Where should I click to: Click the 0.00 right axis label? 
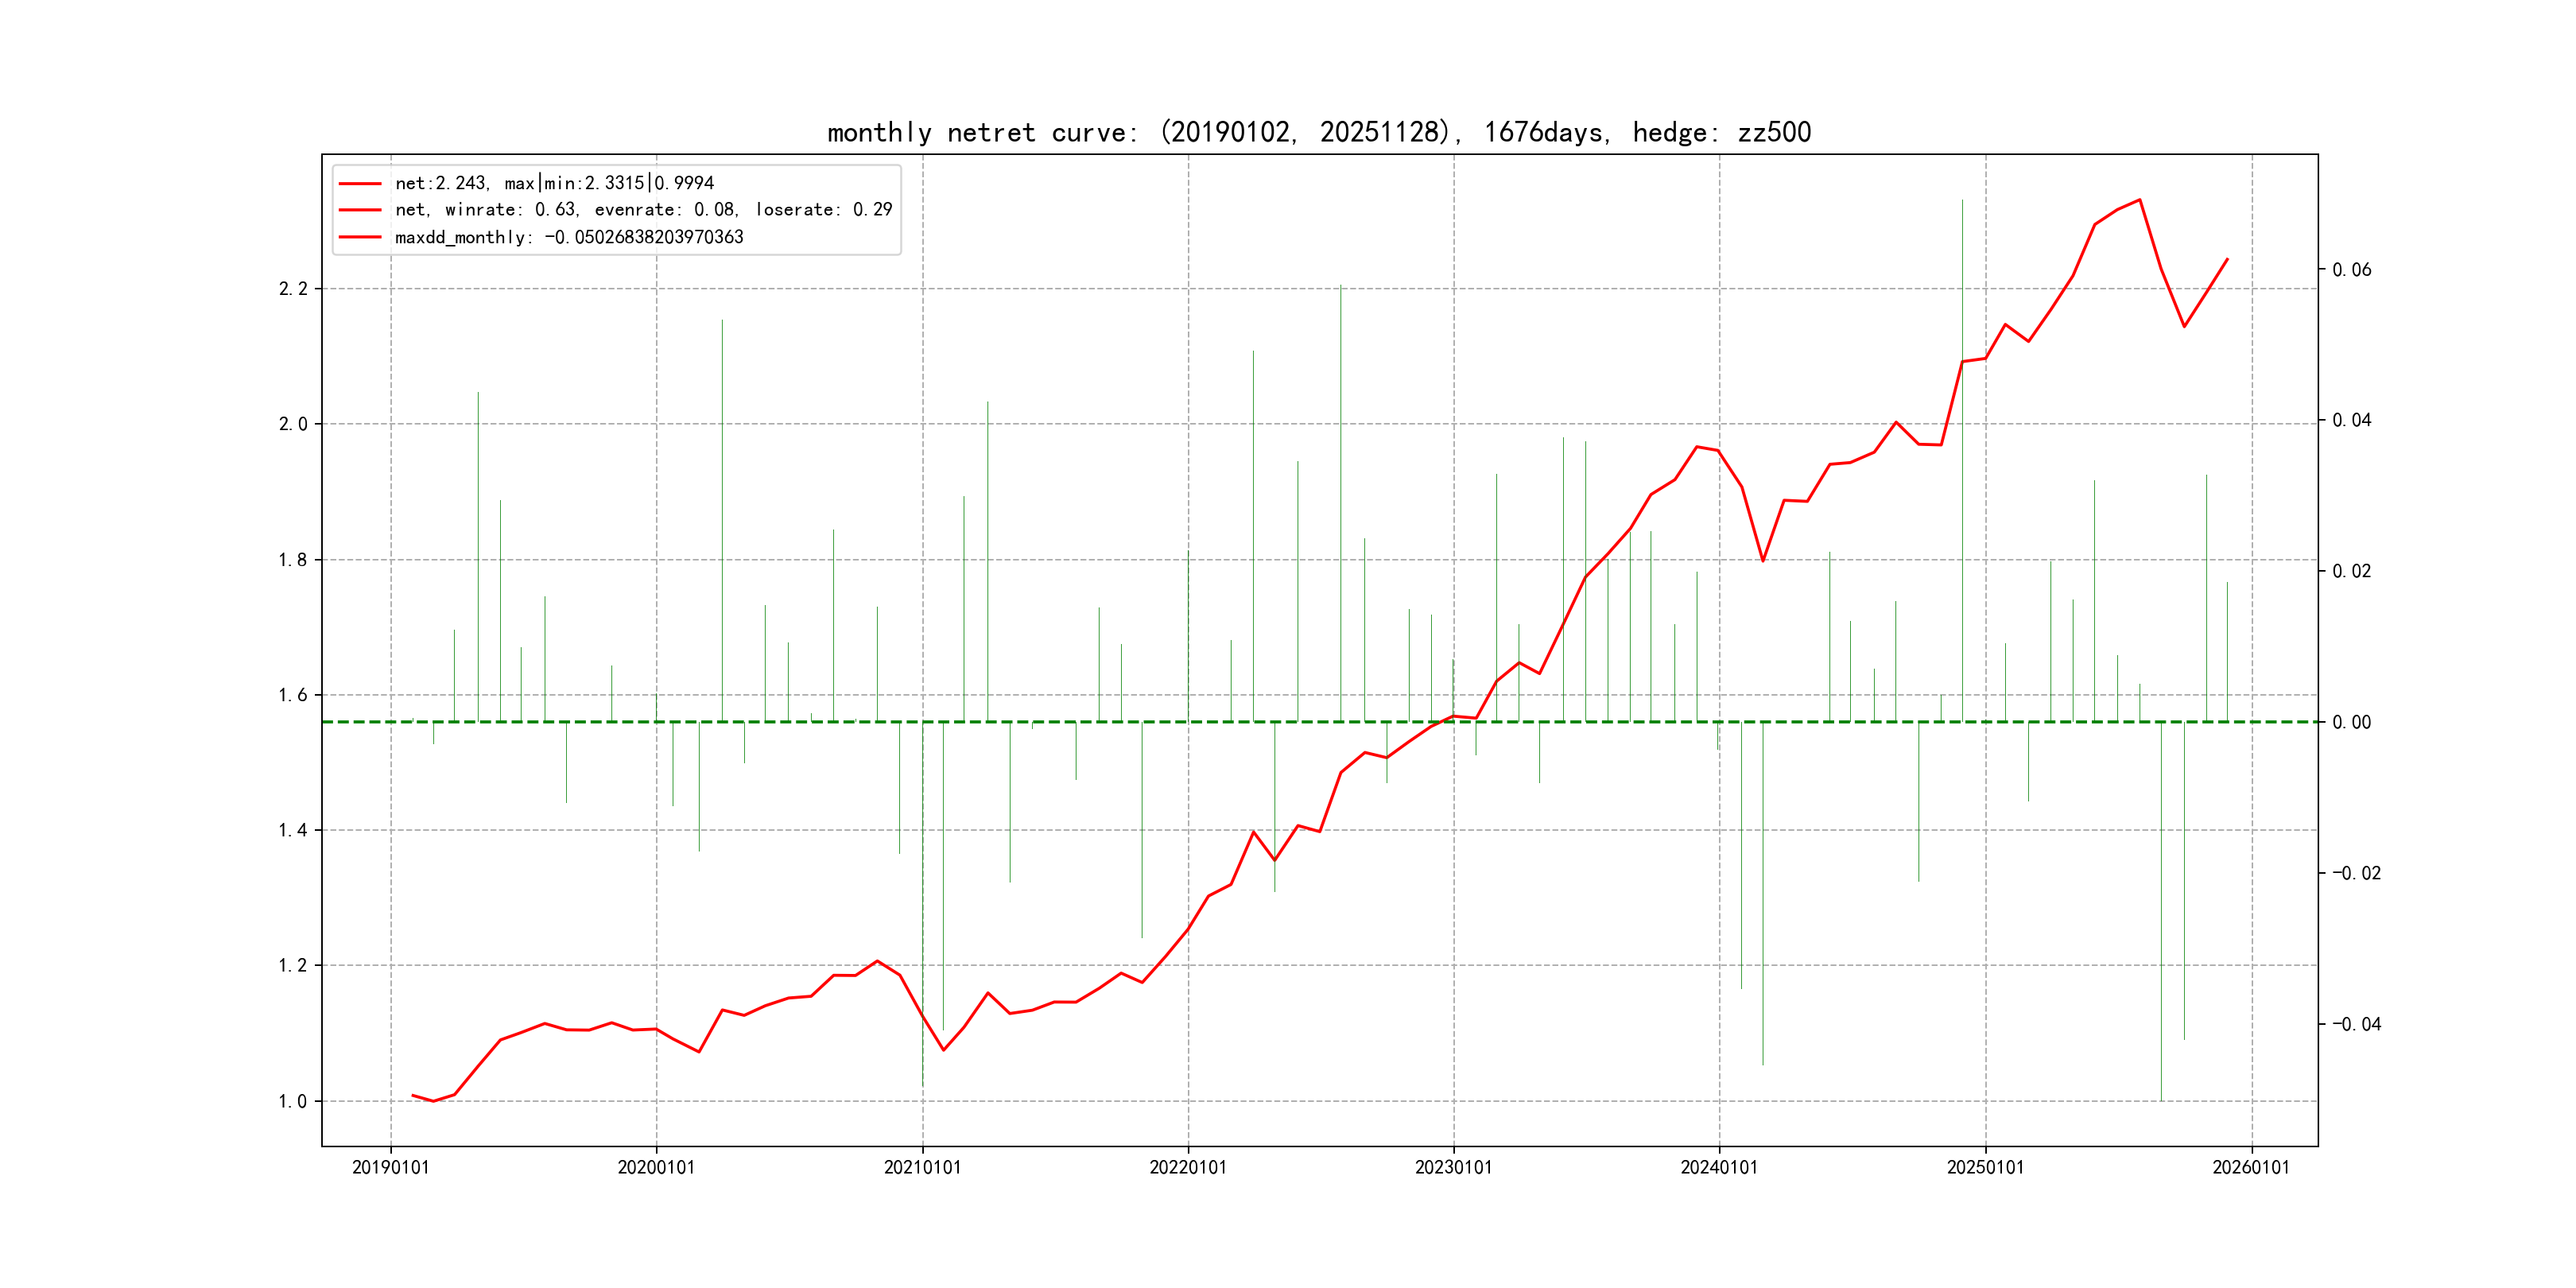point(2351,722)
